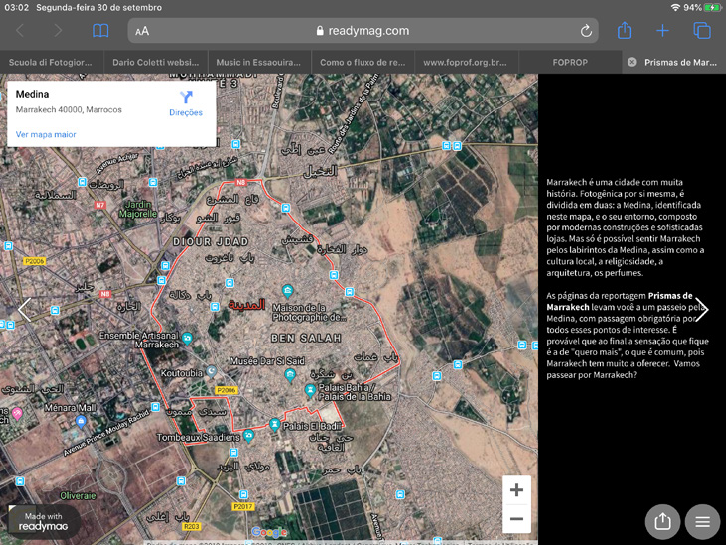
Task: Click Readymag share button at bottom
Action: (662, 521)
